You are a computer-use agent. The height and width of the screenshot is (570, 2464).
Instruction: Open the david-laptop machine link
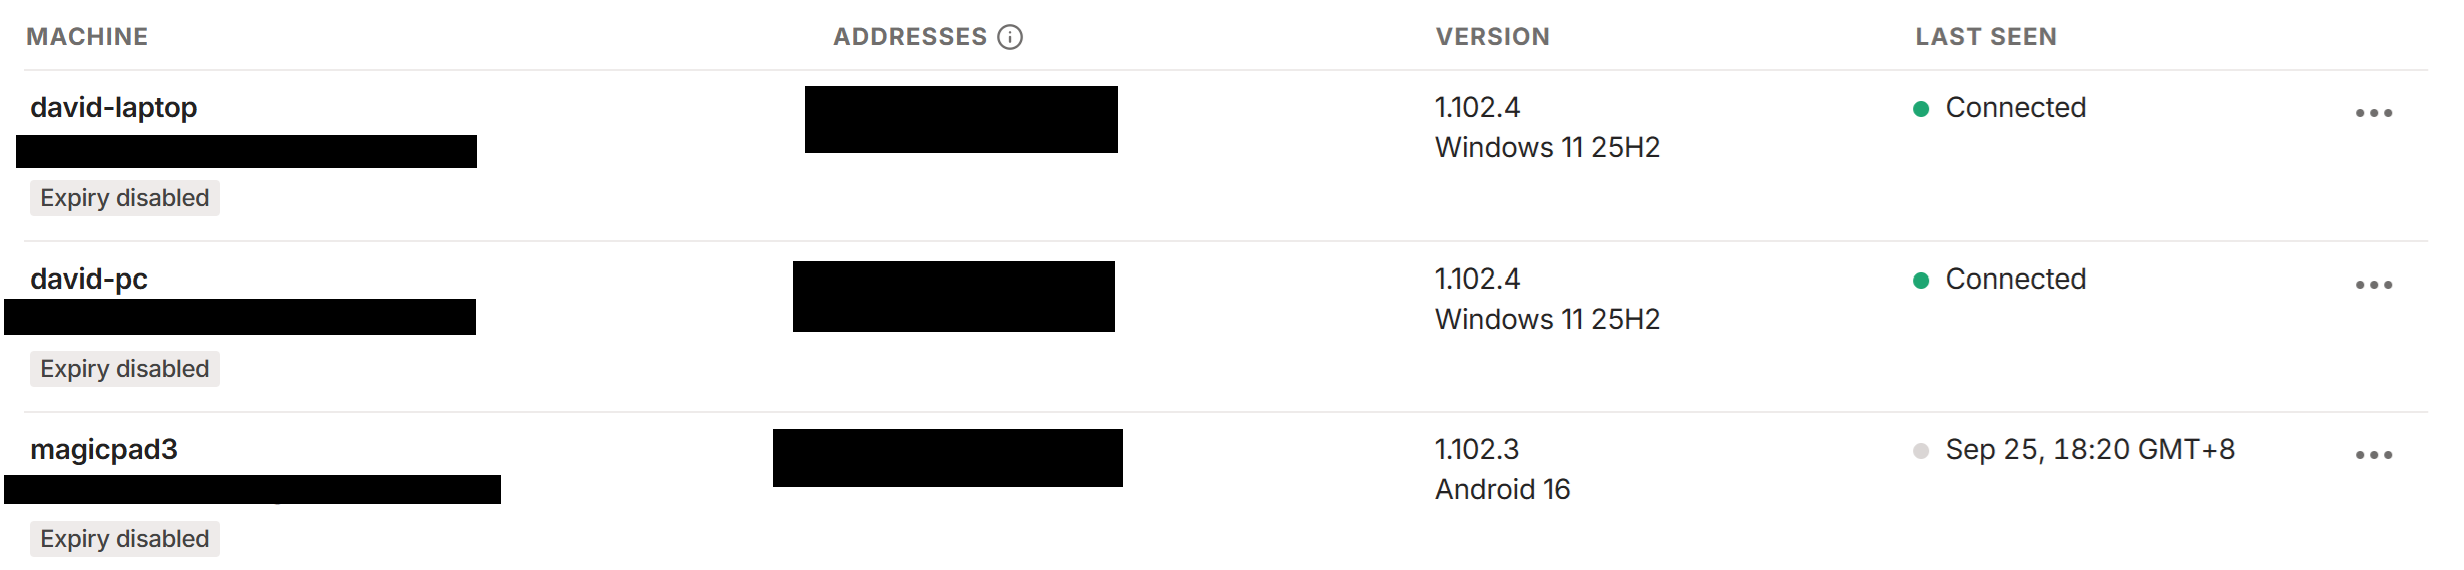pyautogui.click(x=114, y=107)
